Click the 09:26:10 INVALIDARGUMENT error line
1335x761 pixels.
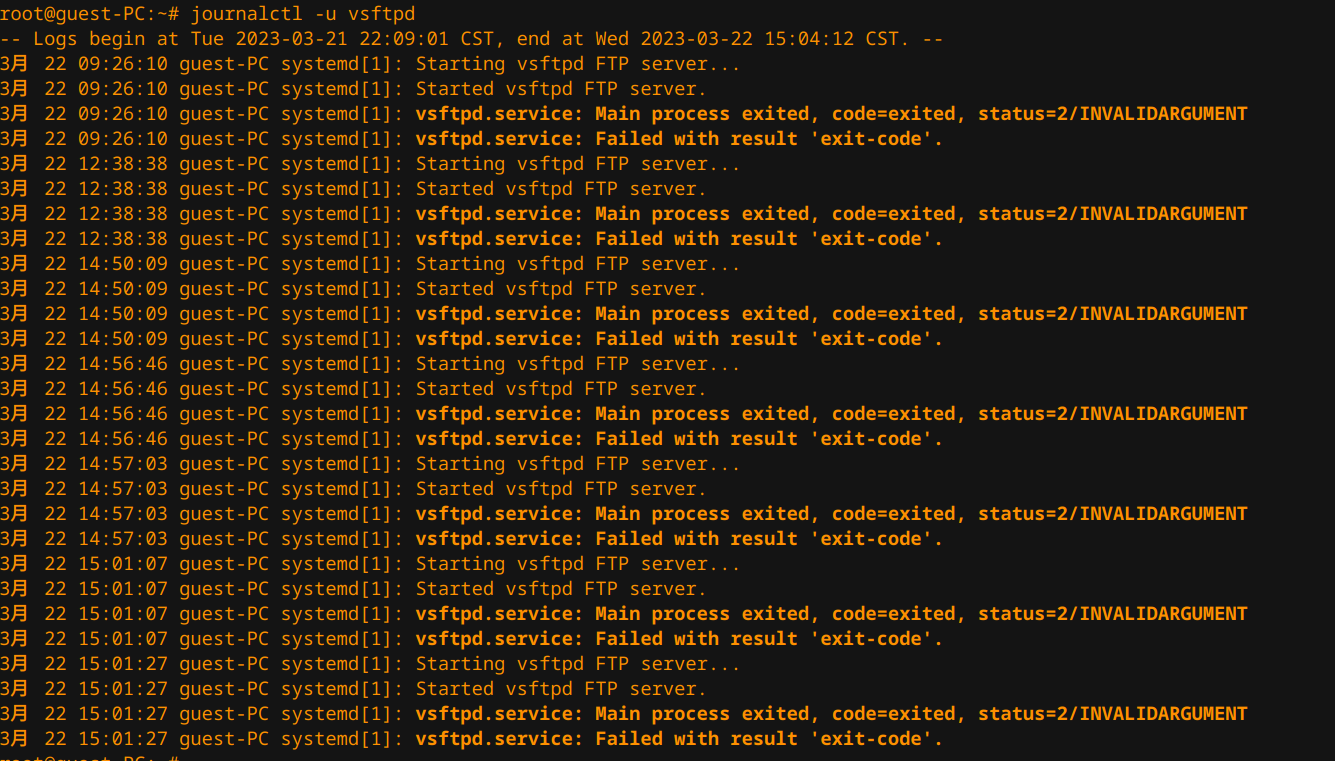click(624, 114)
